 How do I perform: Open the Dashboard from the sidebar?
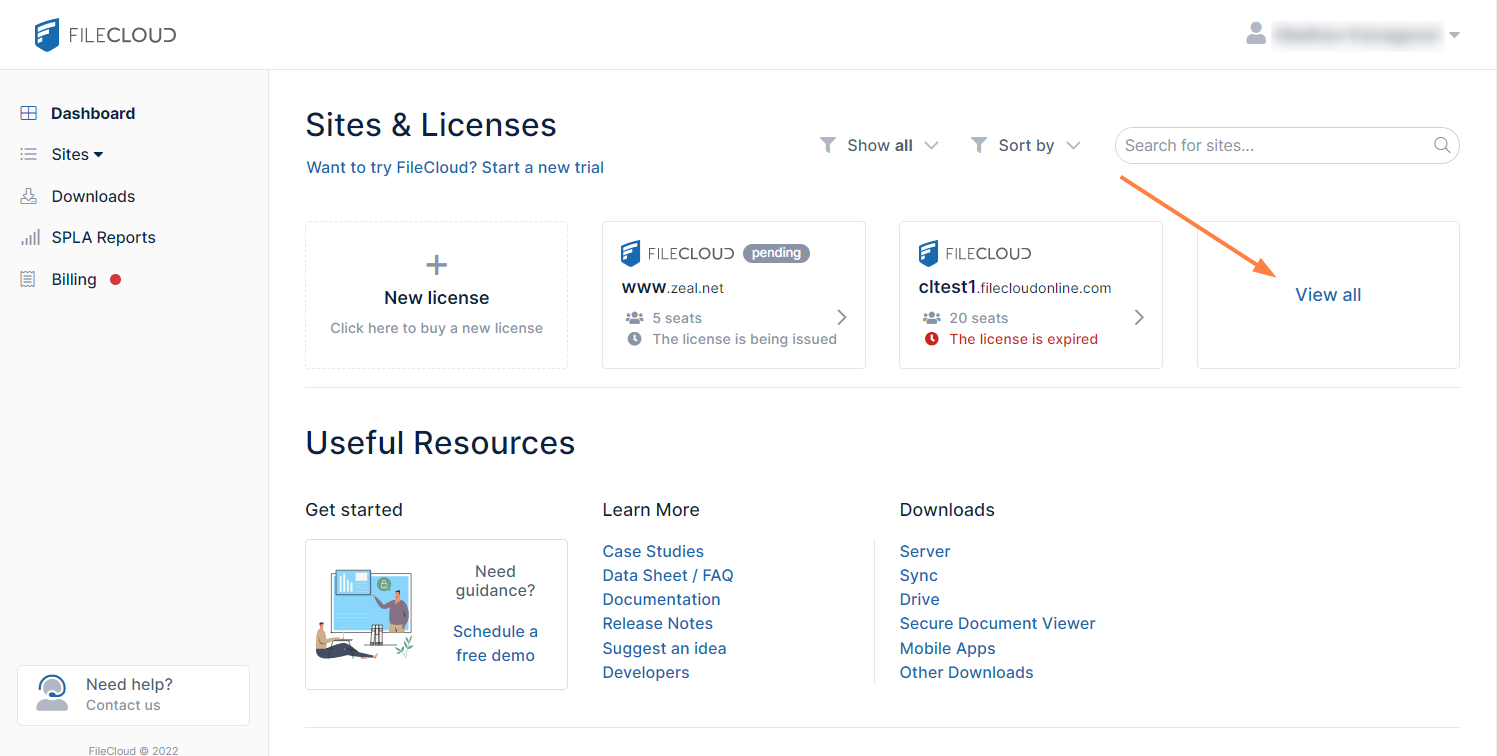click(92, 113)
